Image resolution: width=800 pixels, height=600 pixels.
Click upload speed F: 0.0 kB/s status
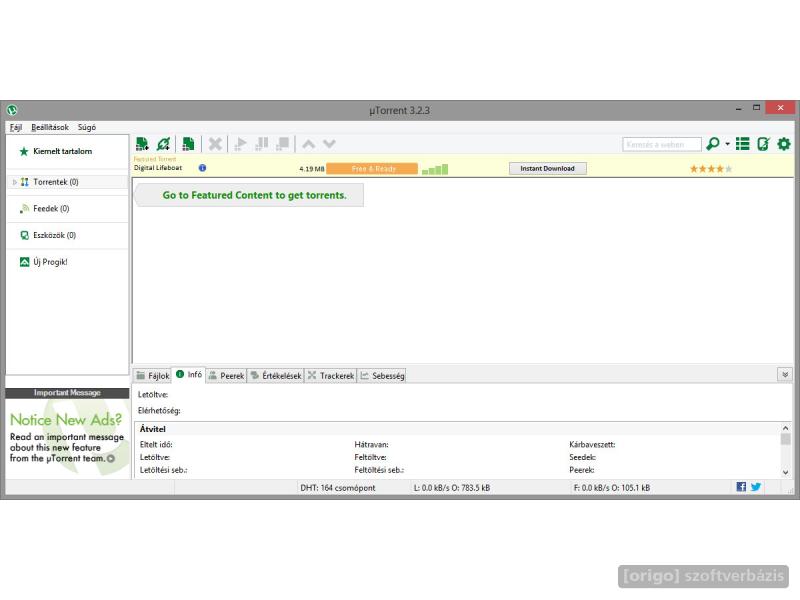point(612,488)
